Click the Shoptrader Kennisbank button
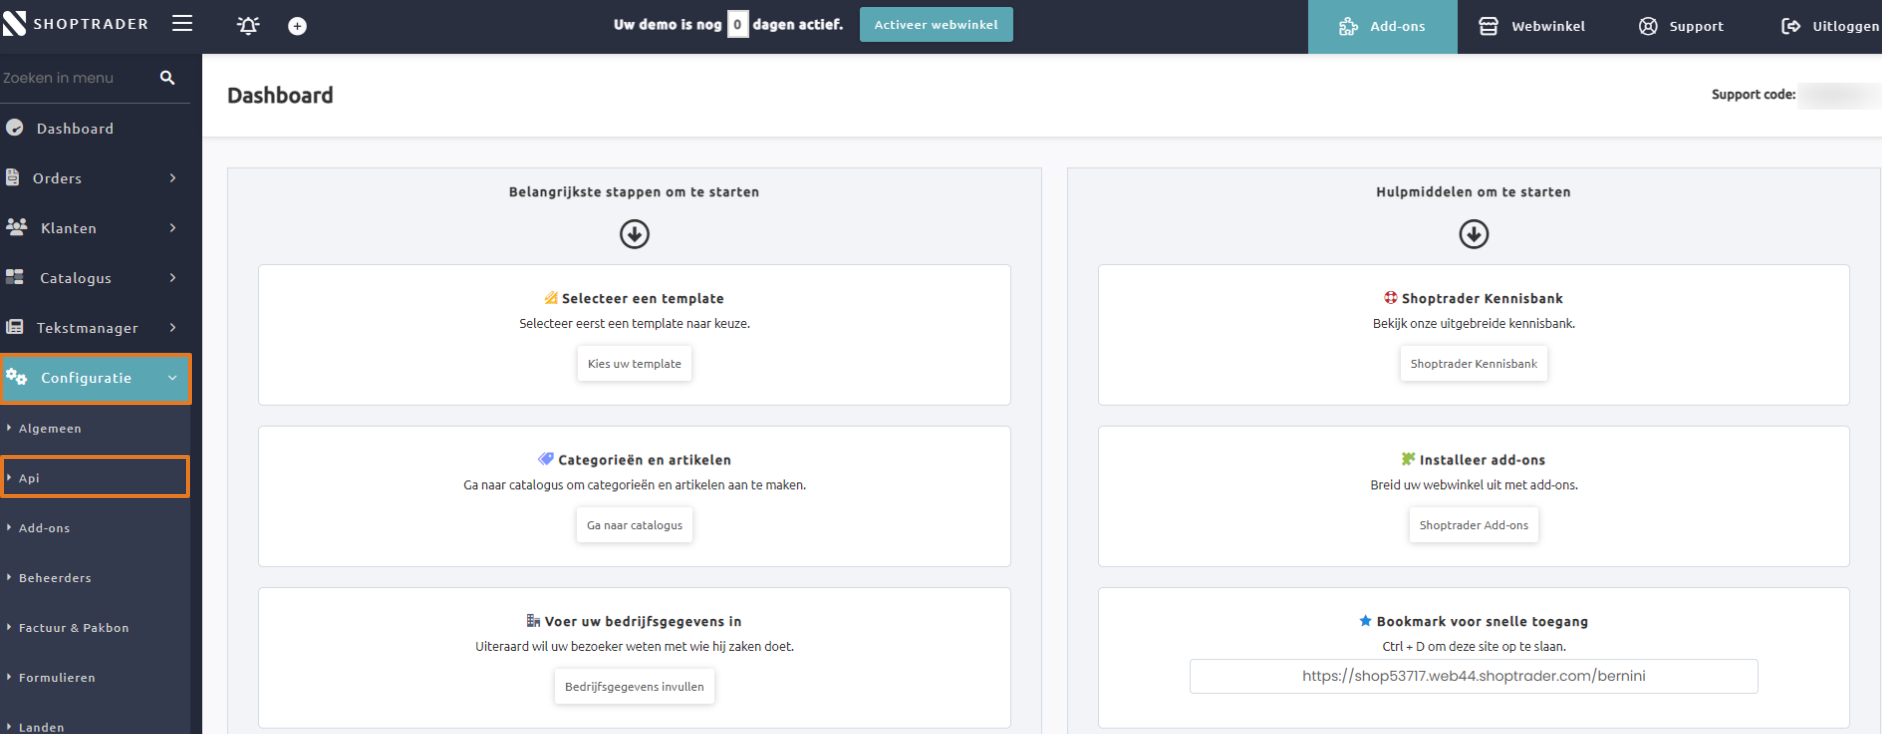Viewport: 1882px width, 734px height. pos(1474,364)
